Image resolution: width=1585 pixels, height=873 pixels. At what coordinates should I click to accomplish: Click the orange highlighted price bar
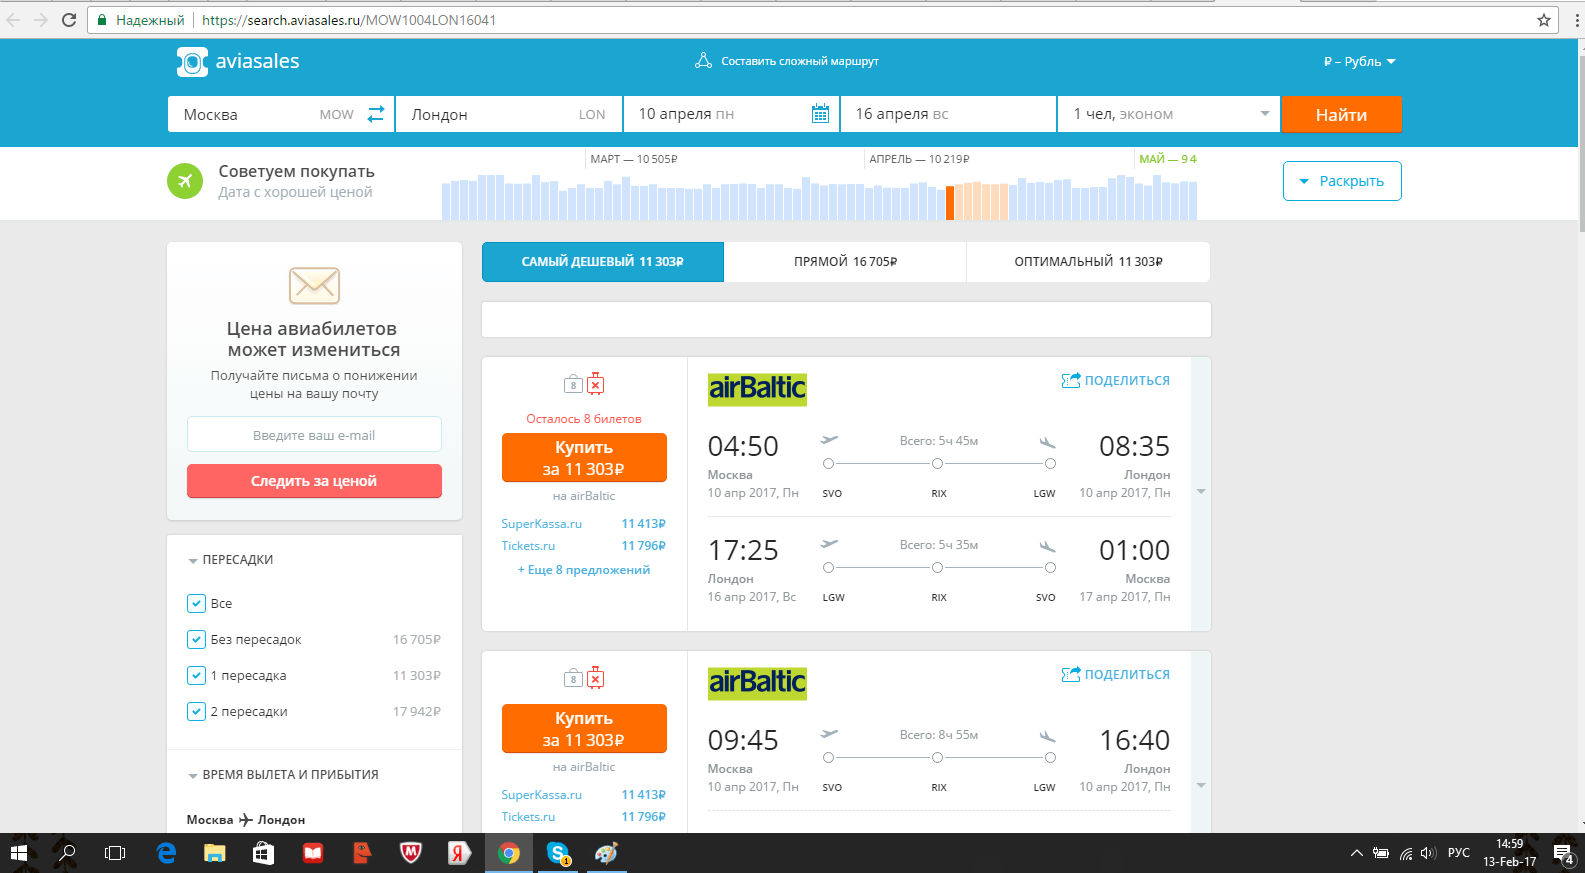pos(950,203)
